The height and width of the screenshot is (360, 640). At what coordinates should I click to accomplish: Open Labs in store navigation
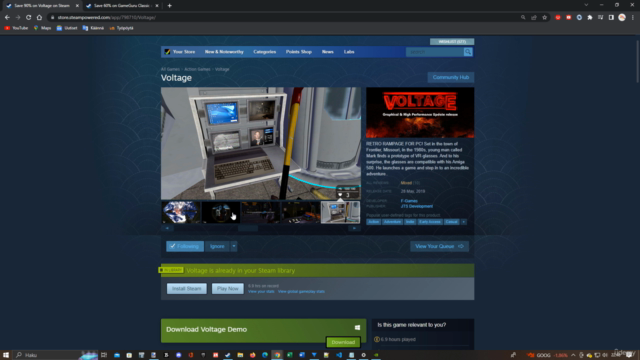tap(349, 52)
